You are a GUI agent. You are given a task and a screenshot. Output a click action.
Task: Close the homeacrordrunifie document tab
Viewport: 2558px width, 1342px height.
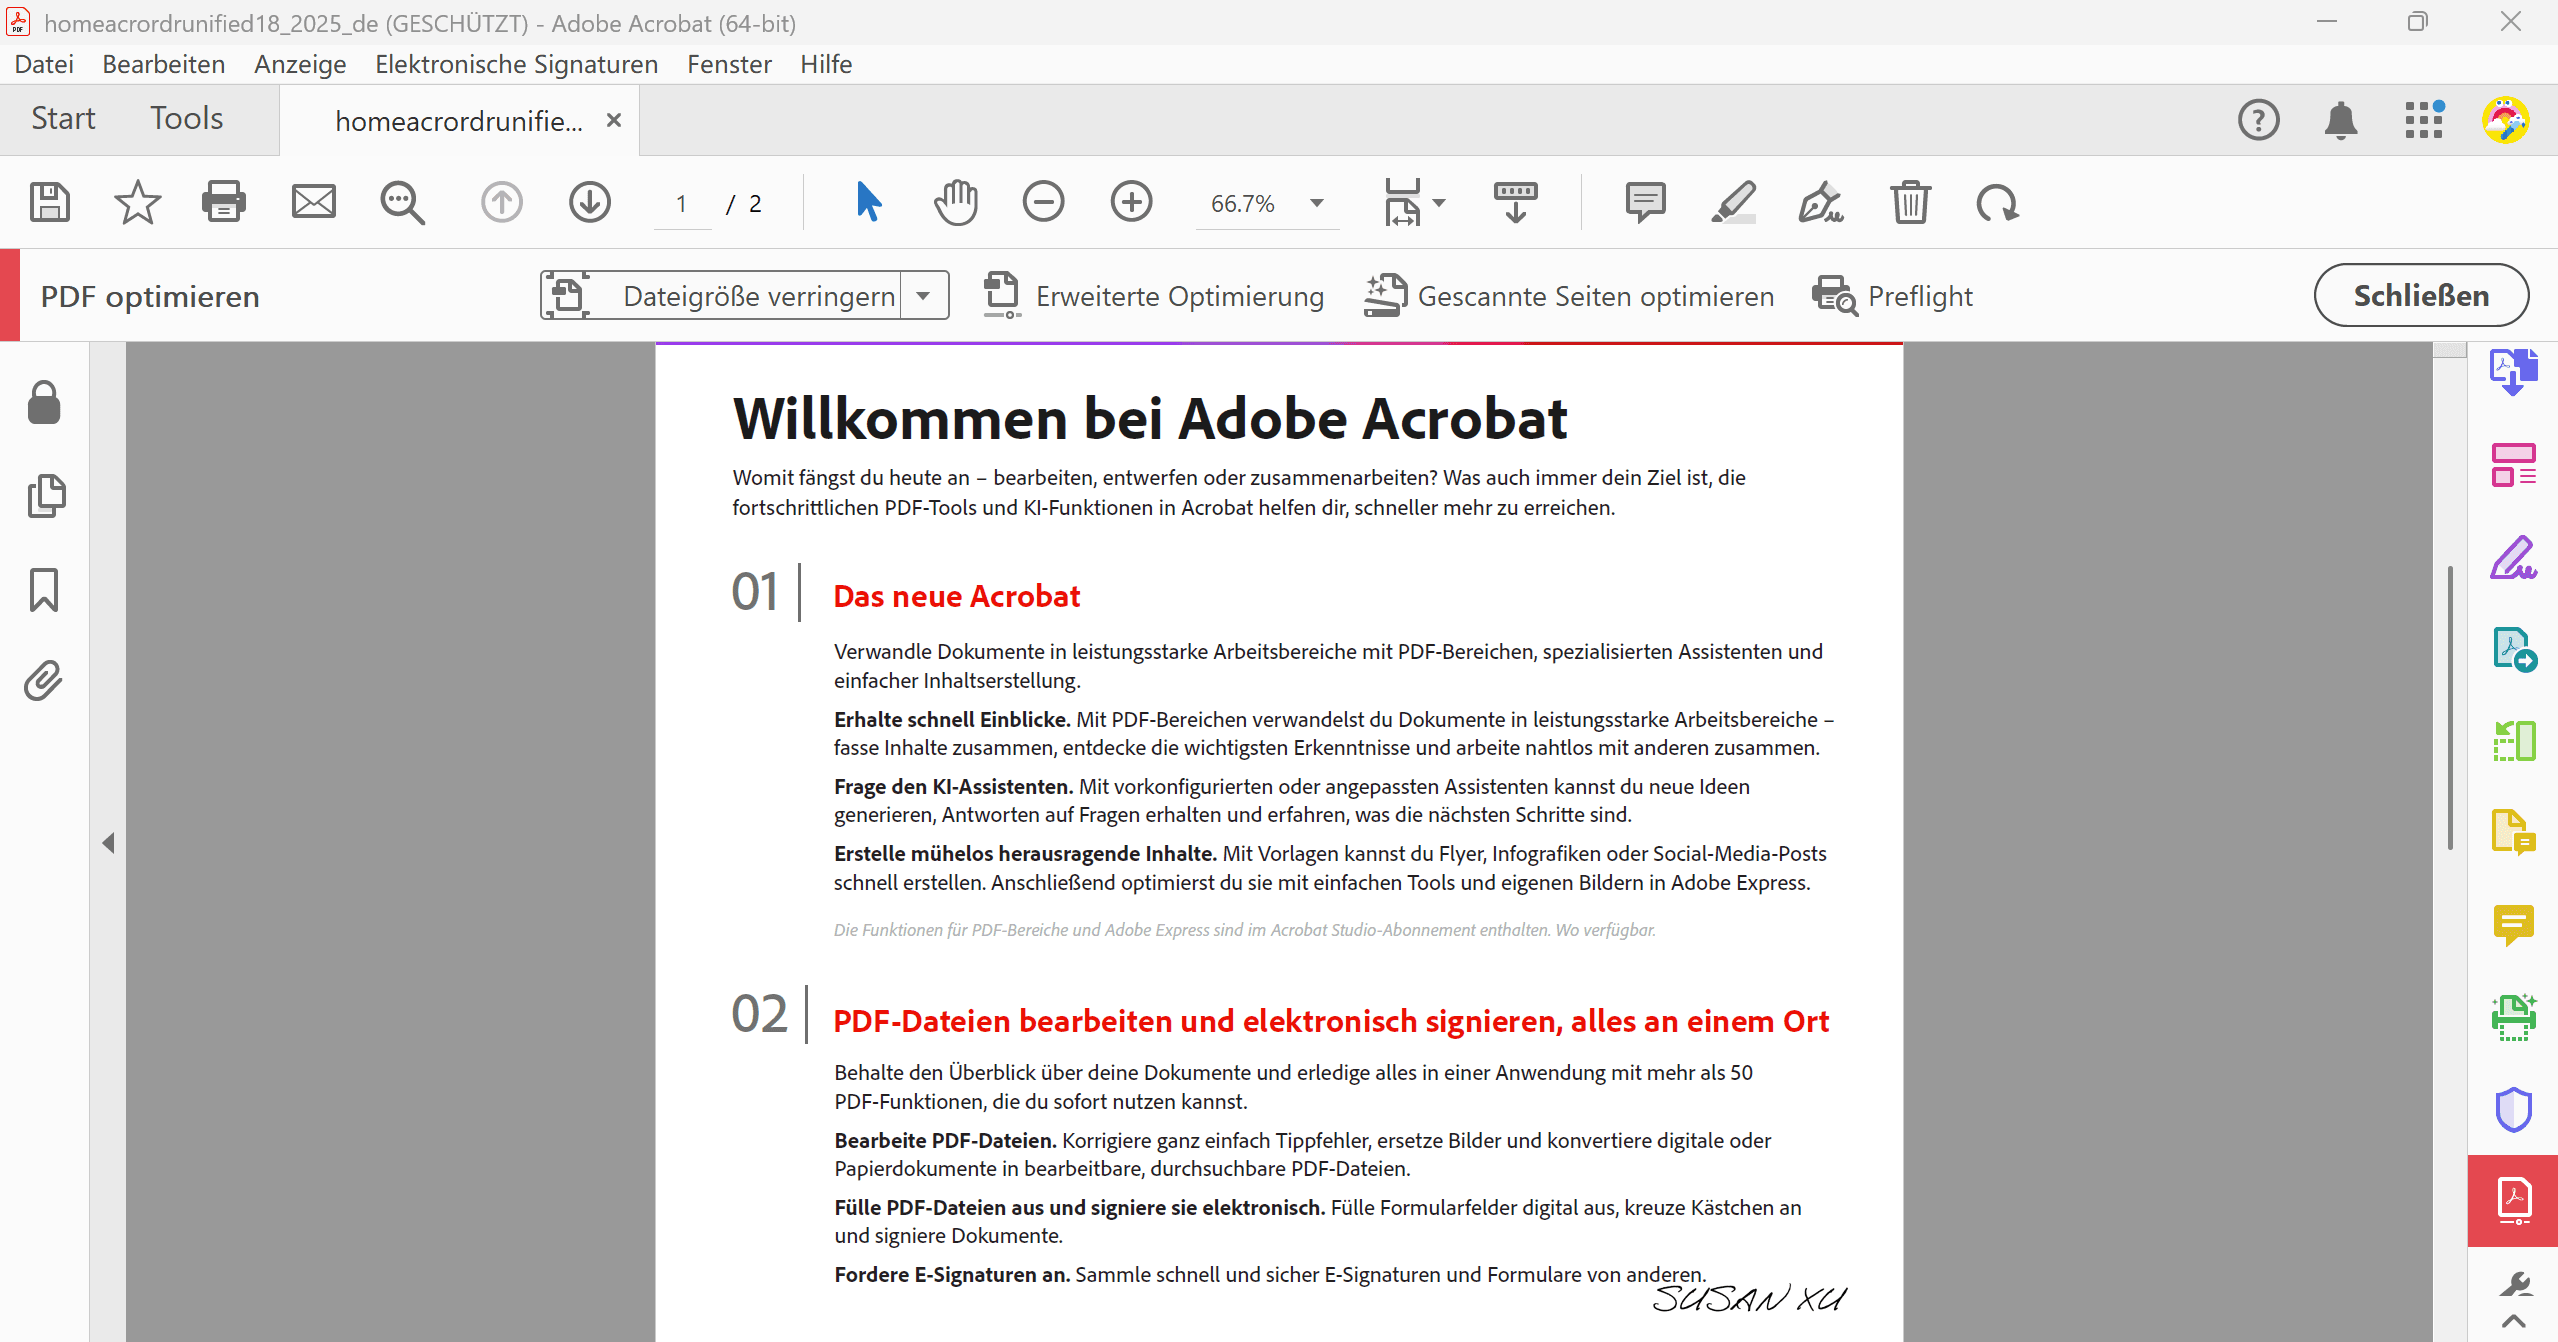pos(614,120)
